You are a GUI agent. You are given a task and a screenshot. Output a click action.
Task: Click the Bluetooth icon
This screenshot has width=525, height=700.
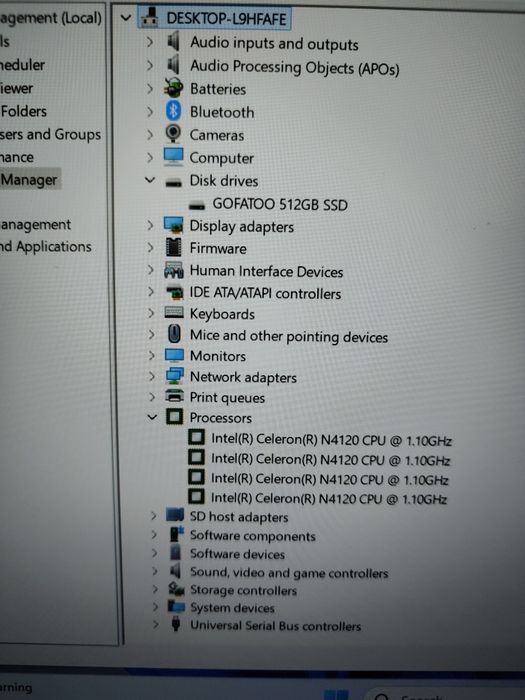point(173,111)
